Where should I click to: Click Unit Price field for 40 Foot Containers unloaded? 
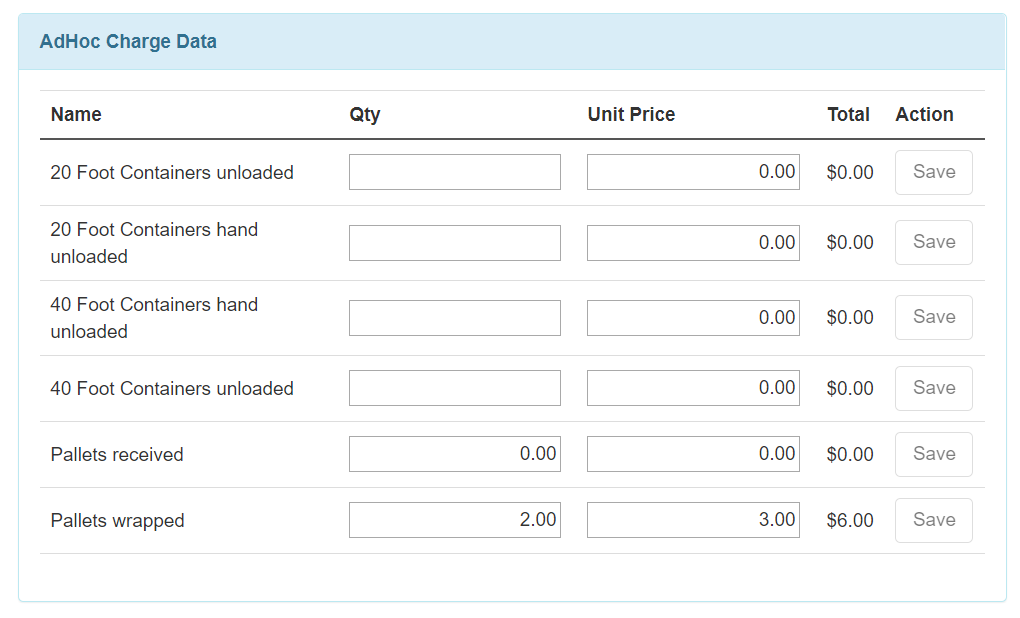(692, 387)
